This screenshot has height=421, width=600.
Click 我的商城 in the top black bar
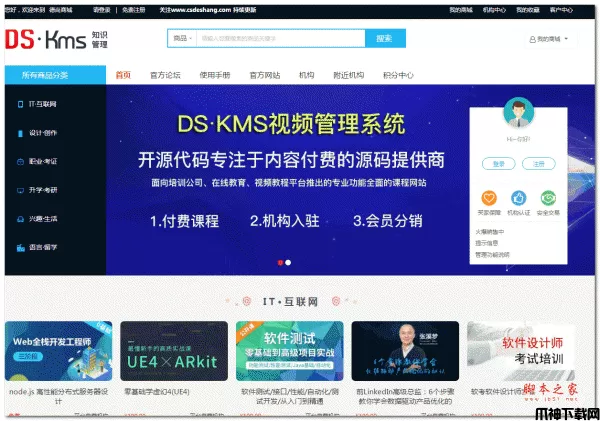pyautogui.click(x=461, y=10)
